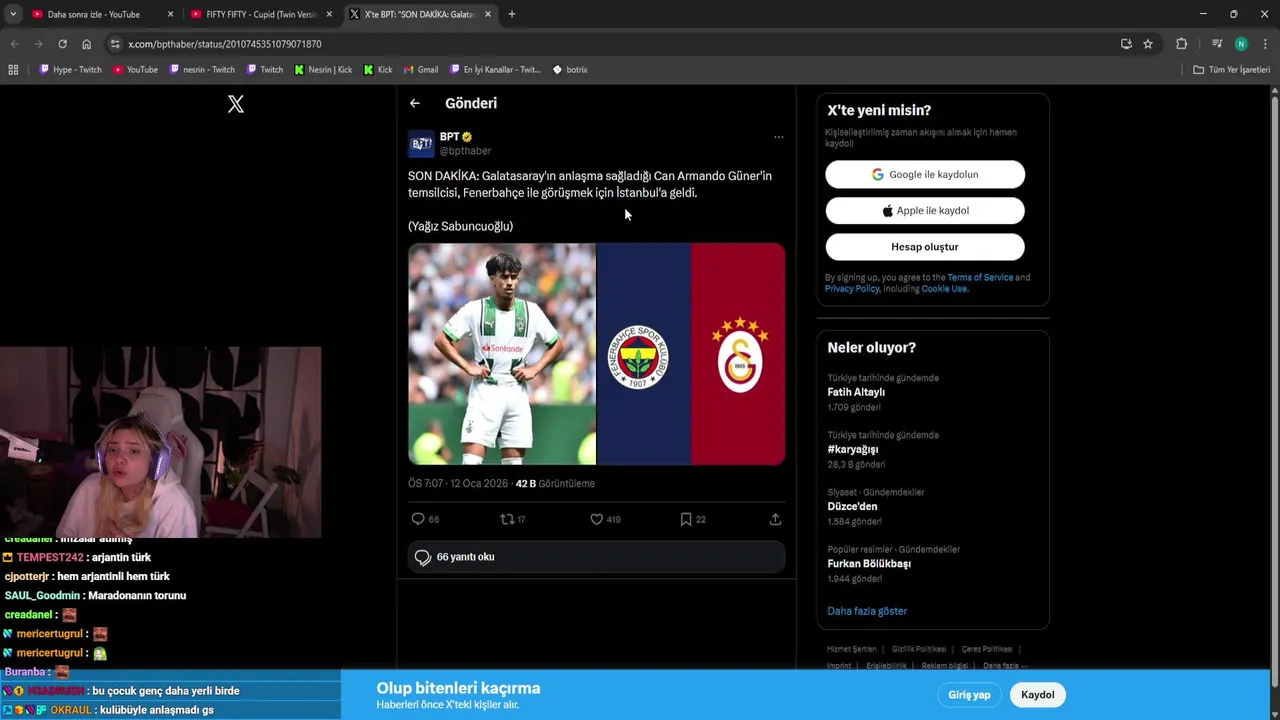This screenshot has width=1280, height=720.
Task: Open the Gmail bookmark
Action: (x=421, y=70)
